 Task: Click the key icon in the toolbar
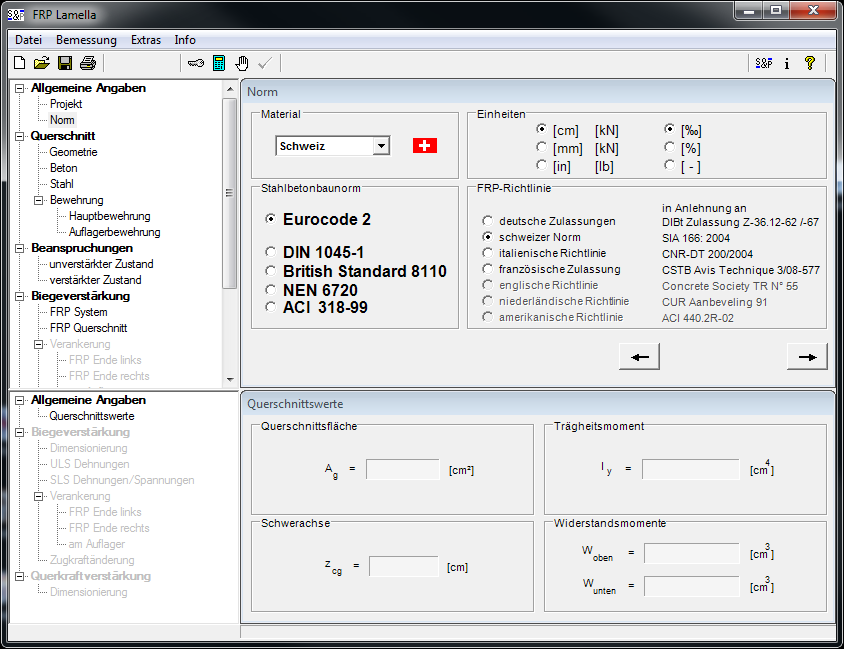[195, 63]
